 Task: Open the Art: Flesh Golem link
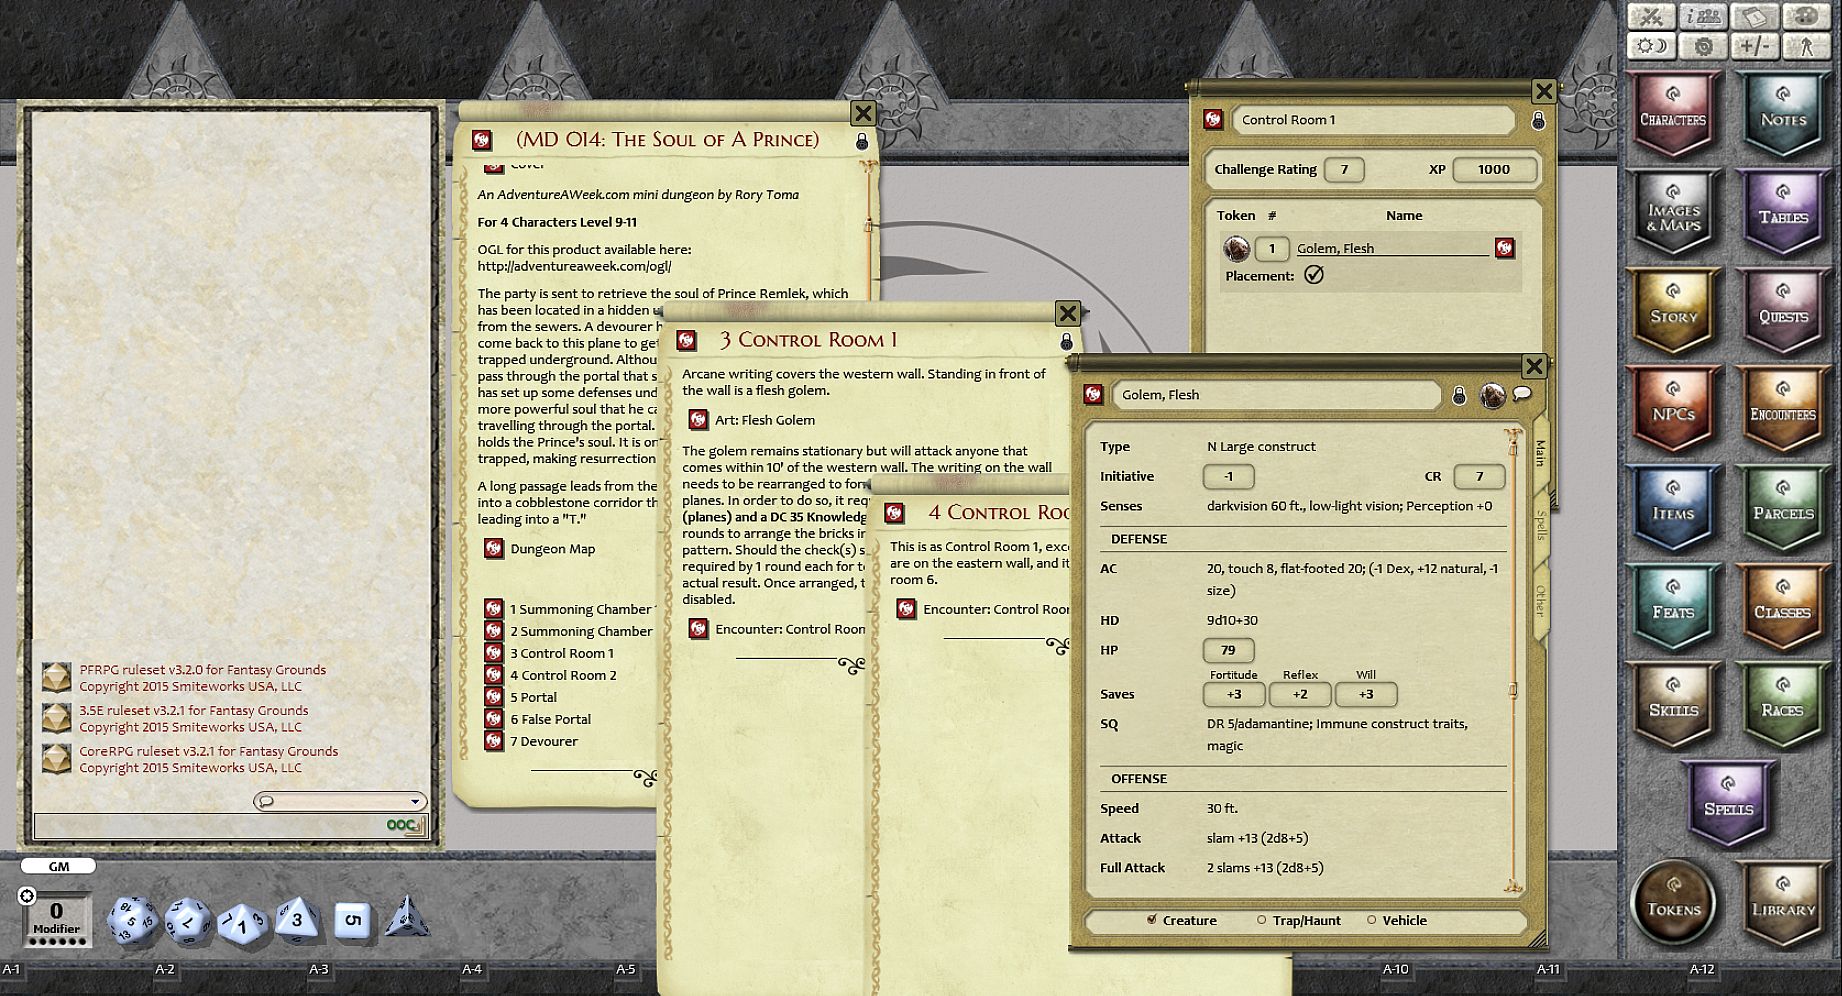(698, 420)
